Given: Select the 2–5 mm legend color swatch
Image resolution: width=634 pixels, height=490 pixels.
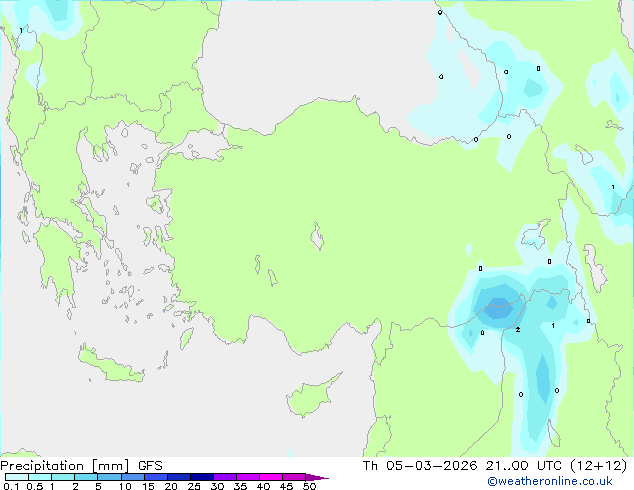Looking at the screenshot, I should click(86, 477).
